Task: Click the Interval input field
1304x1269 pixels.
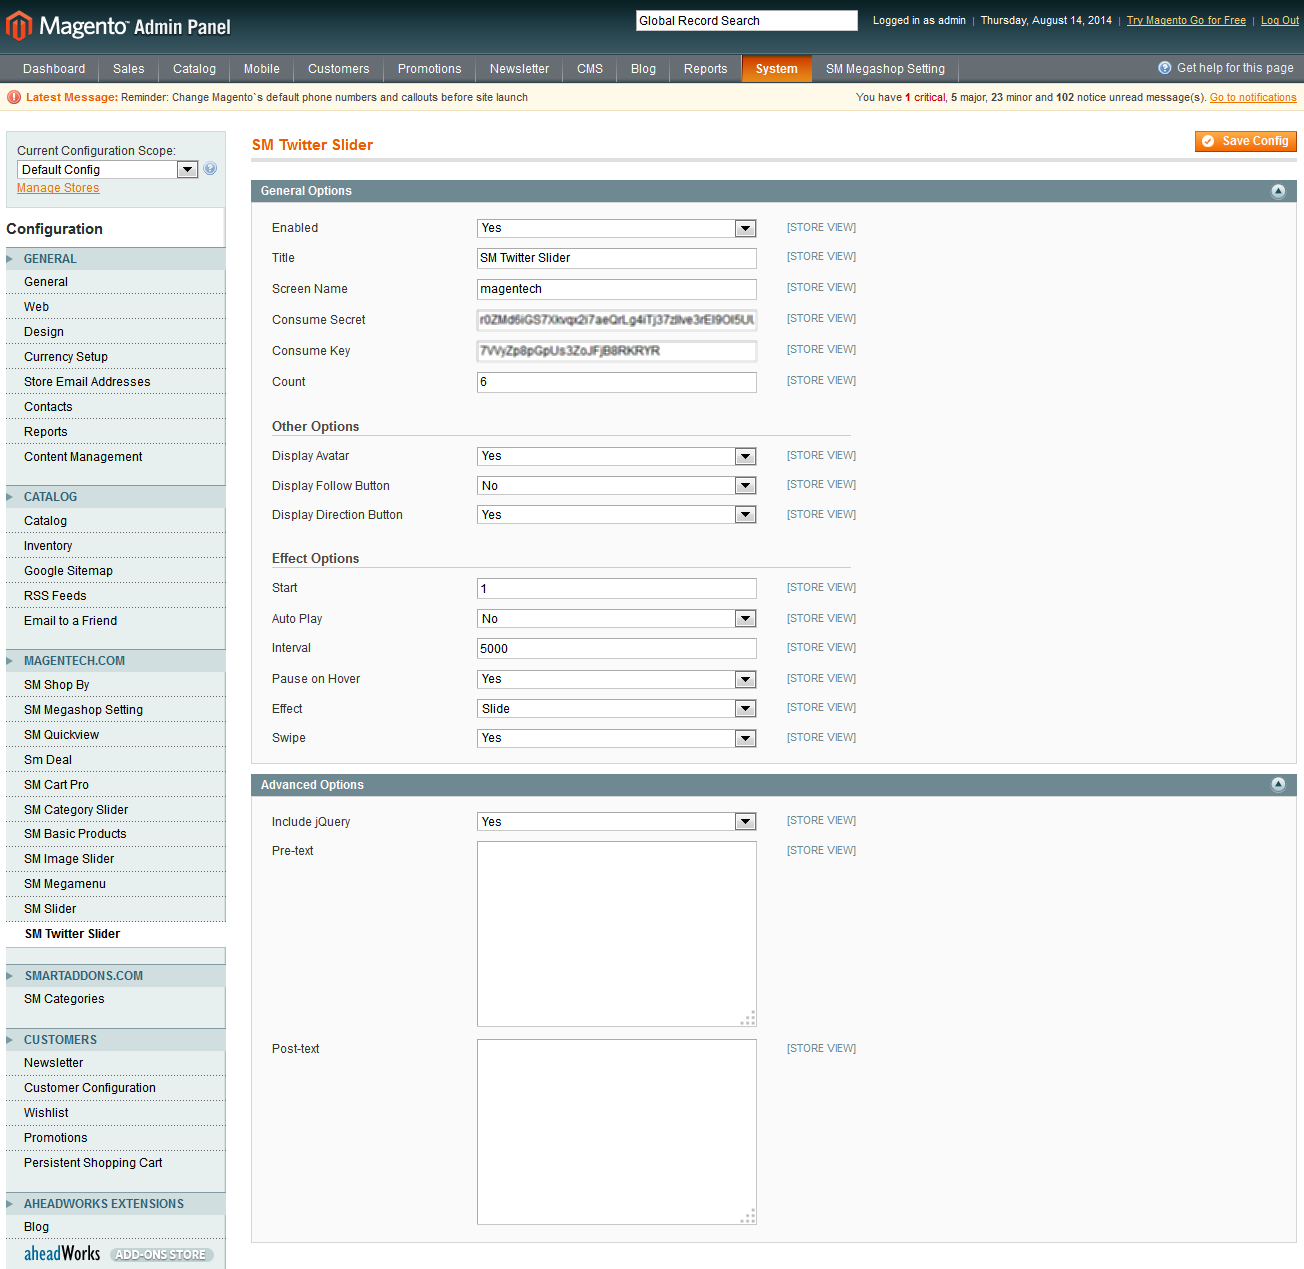Action: click(617, 648)
